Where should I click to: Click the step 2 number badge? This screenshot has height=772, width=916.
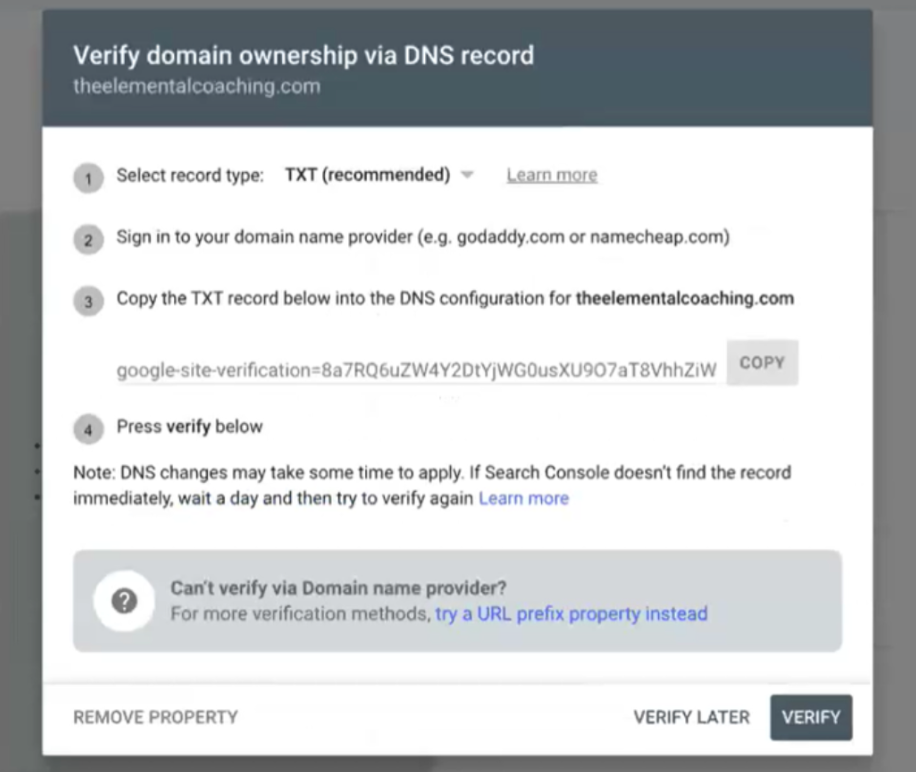coord(89,241)
